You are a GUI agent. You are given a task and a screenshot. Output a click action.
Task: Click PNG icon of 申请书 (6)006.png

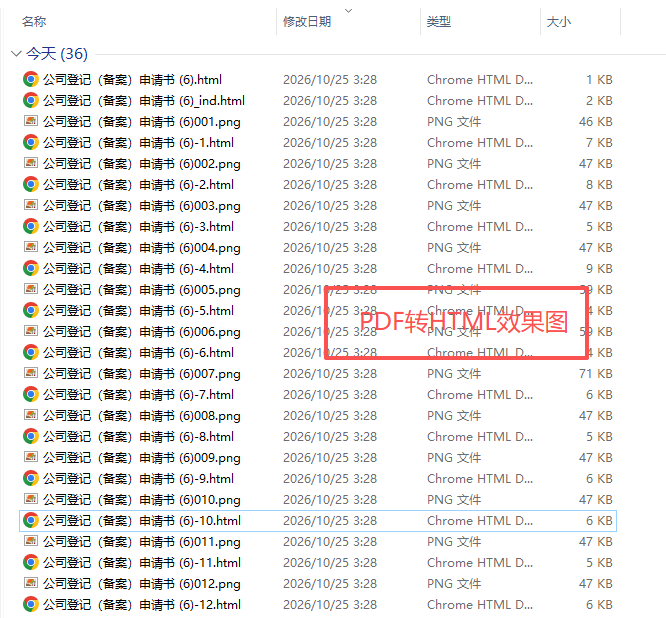[x=31, y=331]
